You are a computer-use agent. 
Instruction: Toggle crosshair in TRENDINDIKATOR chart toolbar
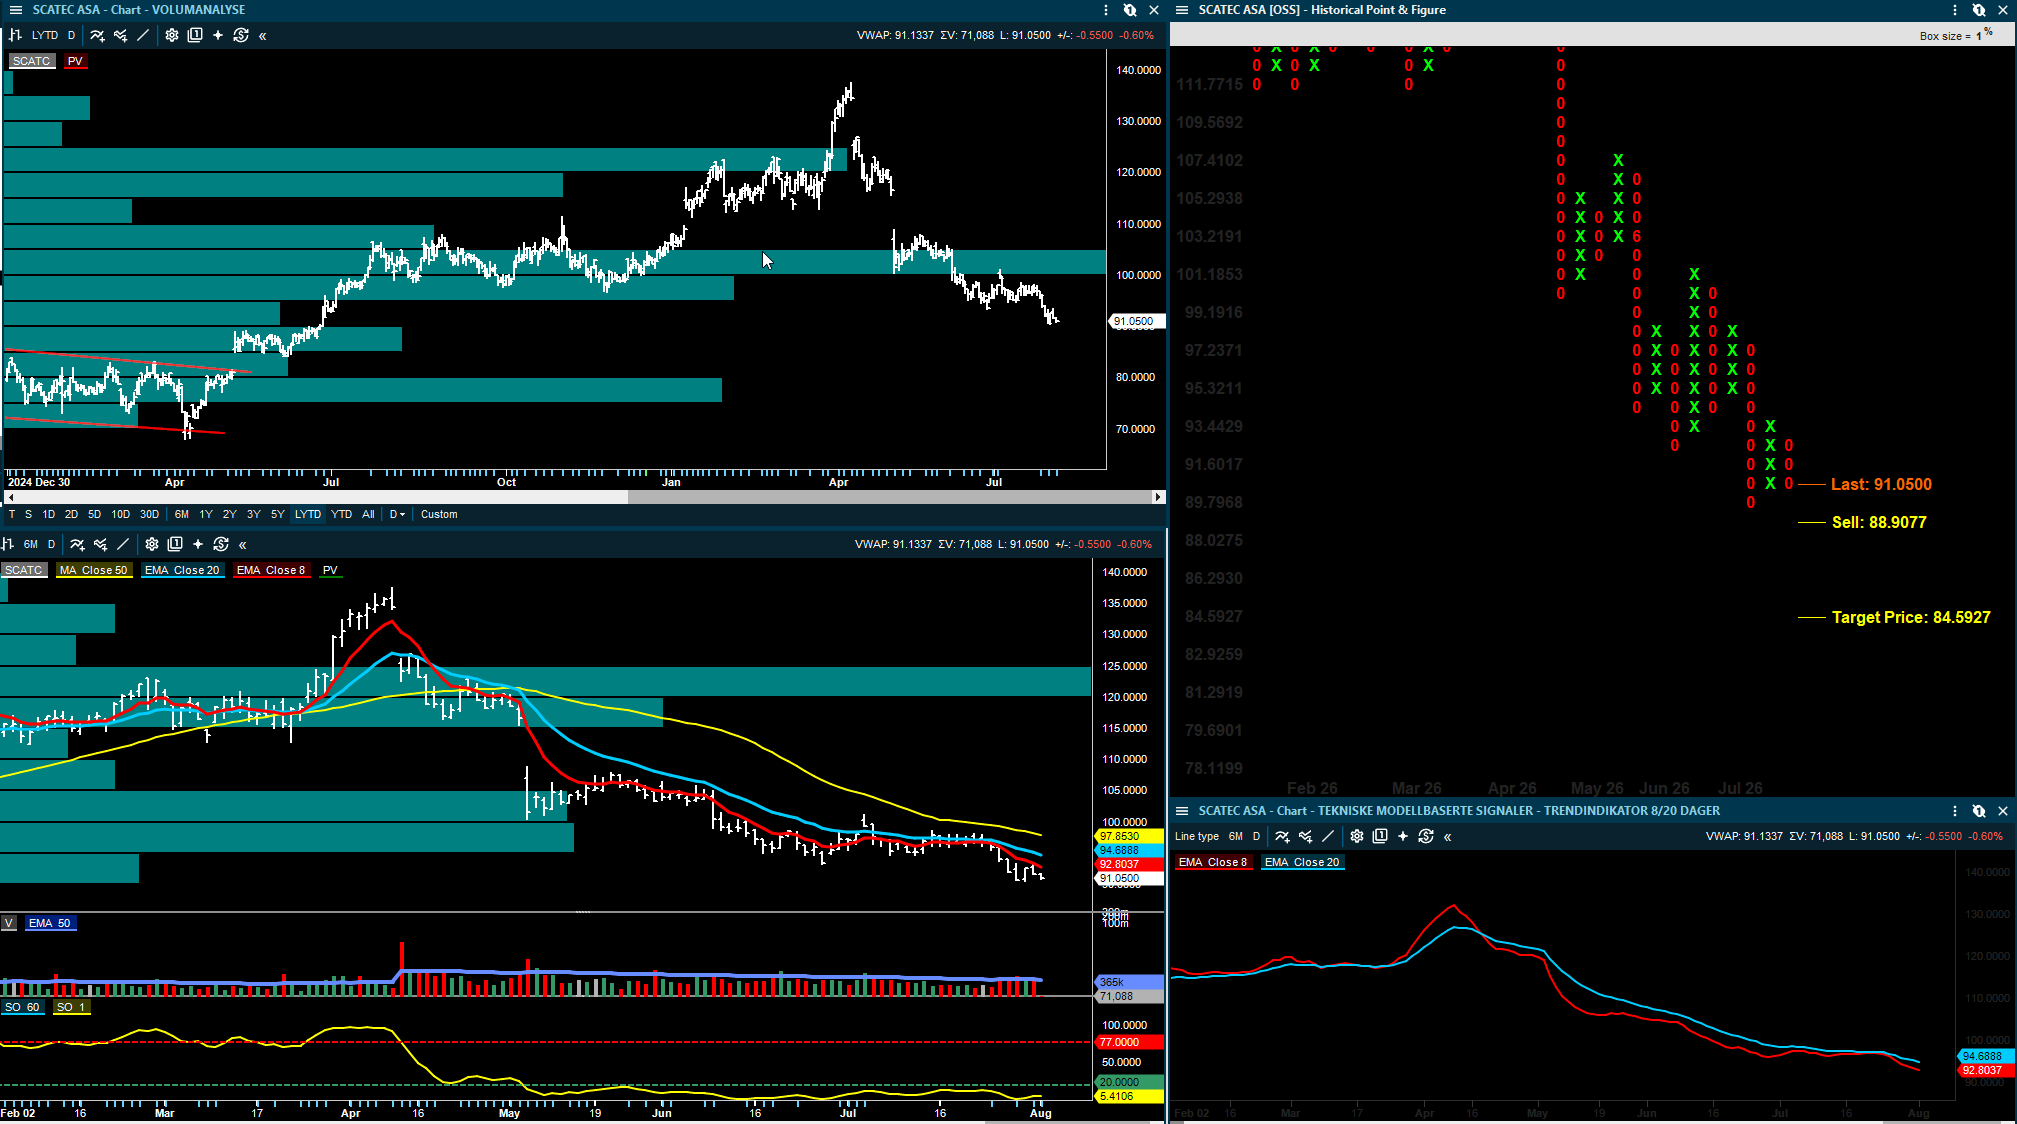tap(1403, 836)
